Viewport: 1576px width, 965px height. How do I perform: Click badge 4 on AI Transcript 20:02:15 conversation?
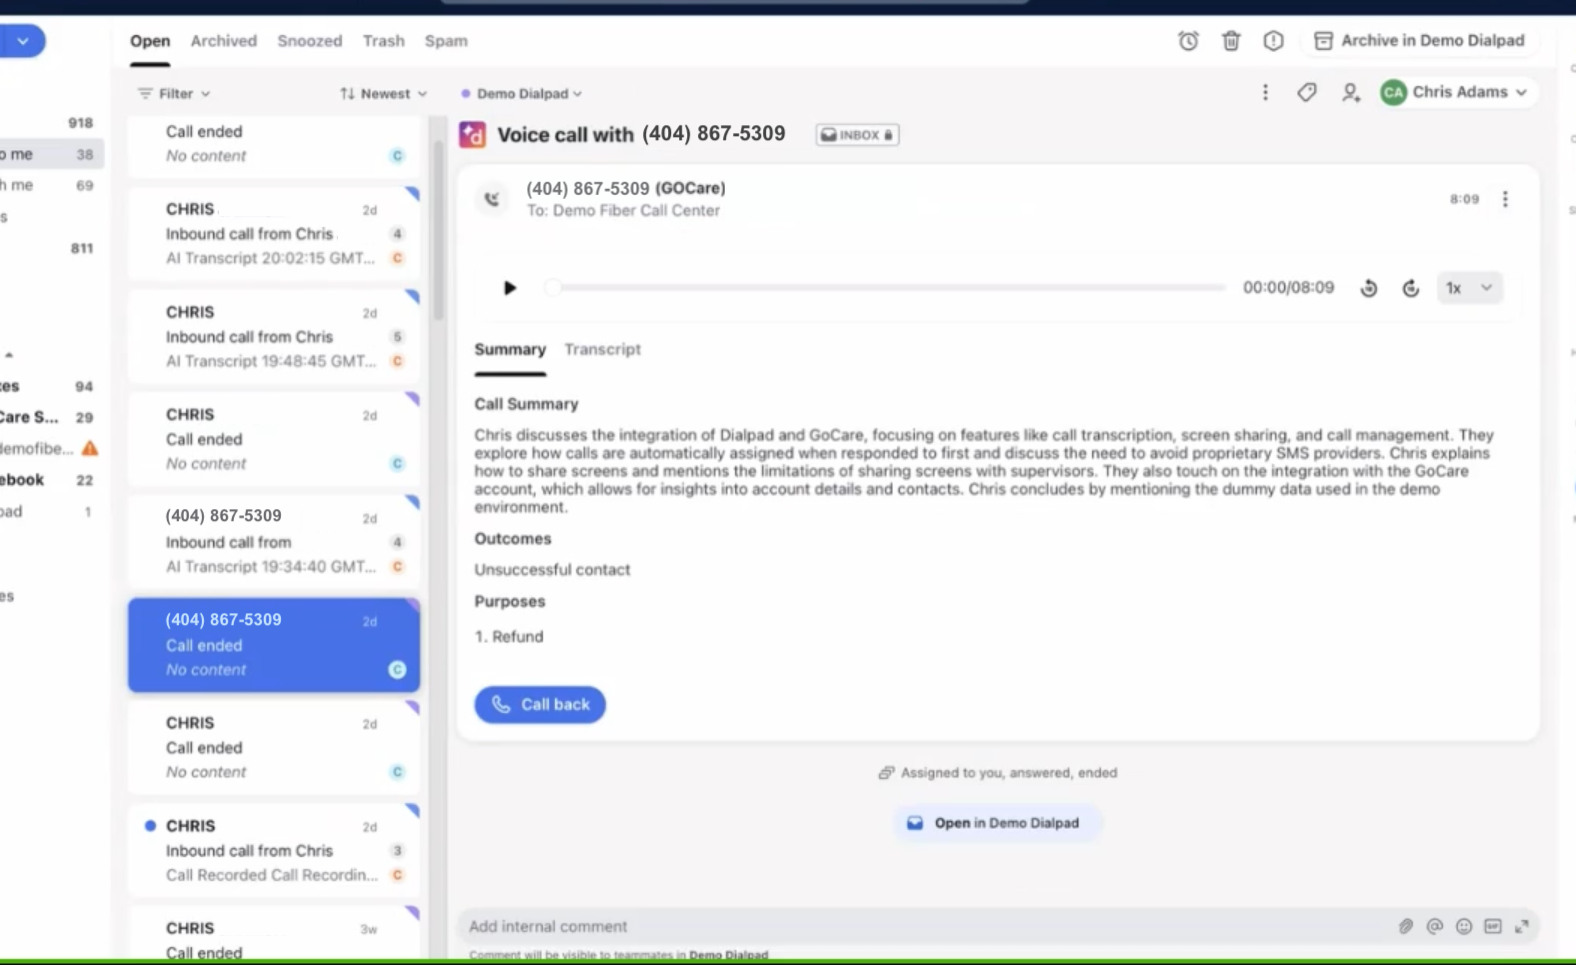tap(397, 234)
